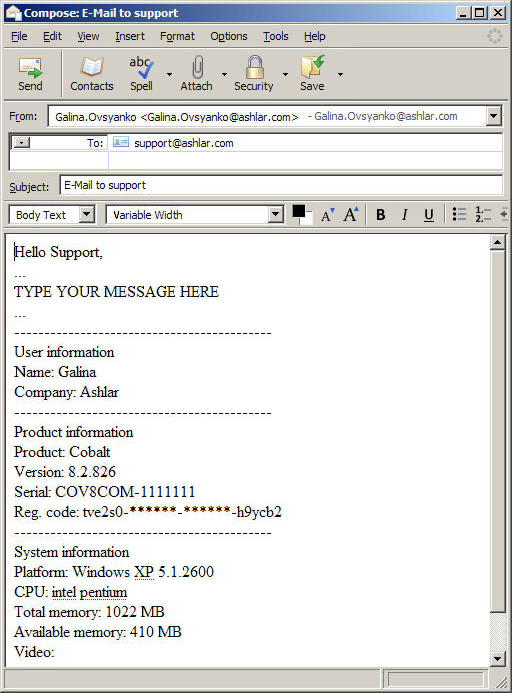Image resolution: width=512 pixels, height=693 pixels.
Task: Open the Insert menu
Action: 130,36
